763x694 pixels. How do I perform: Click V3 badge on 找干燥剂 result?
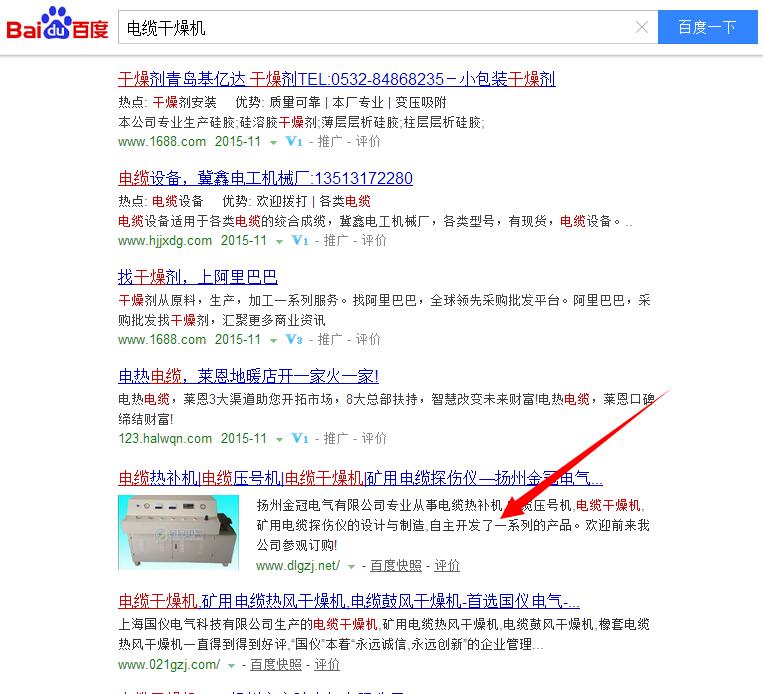[294, 339]
